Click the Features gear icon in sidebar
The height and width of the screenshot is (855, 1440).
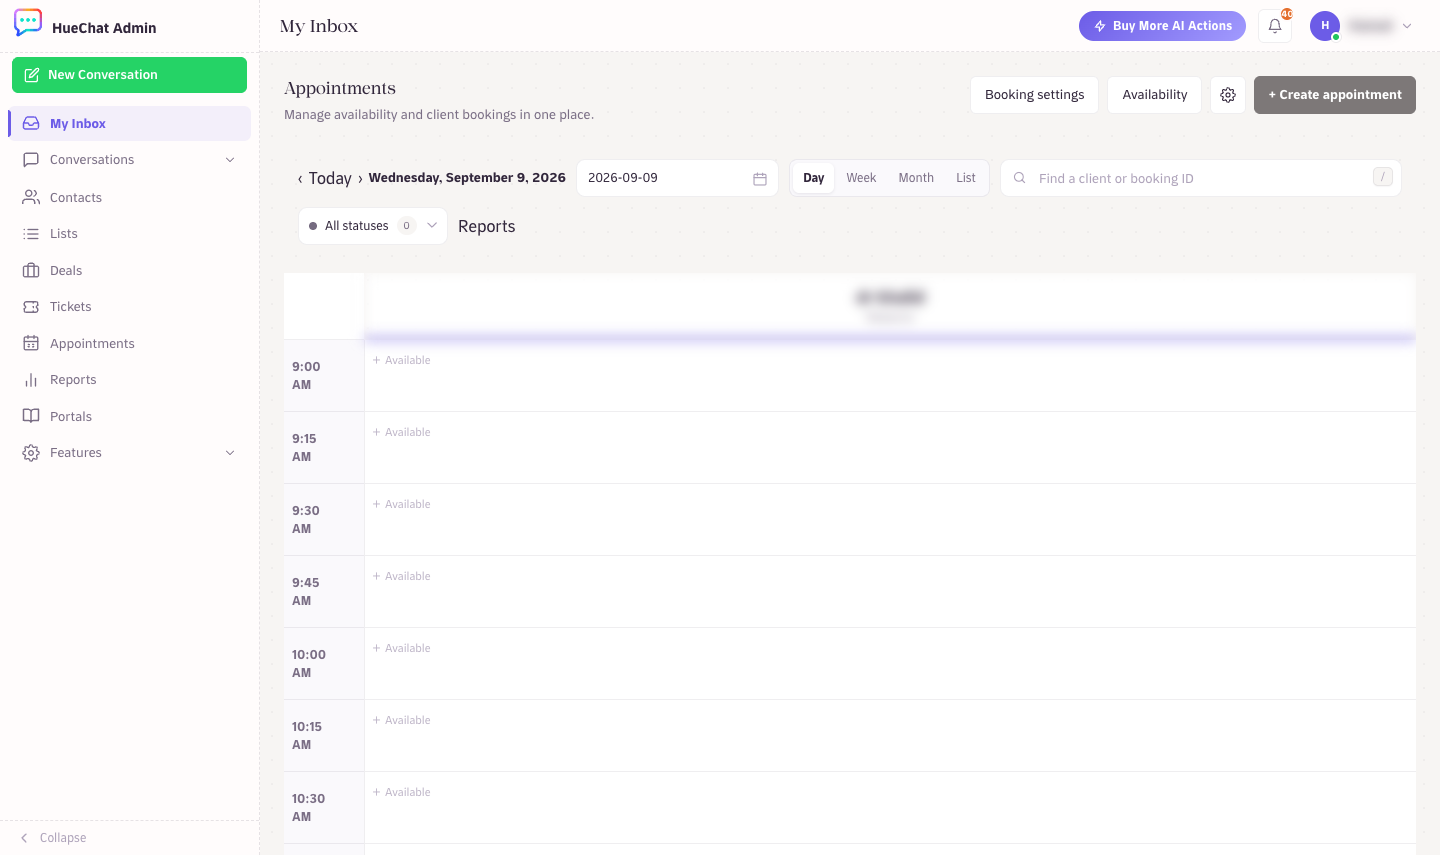(31, 453)
